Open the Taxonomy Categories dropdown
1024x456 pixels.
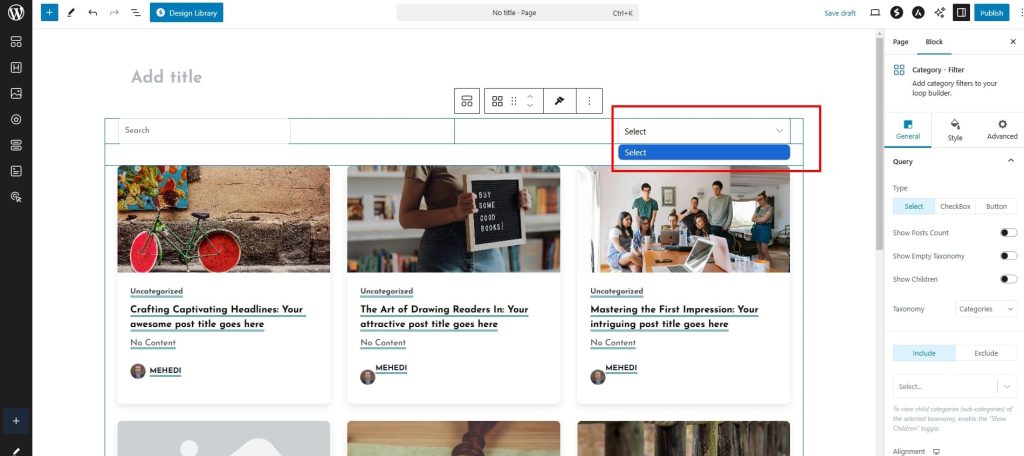point(986,310)
